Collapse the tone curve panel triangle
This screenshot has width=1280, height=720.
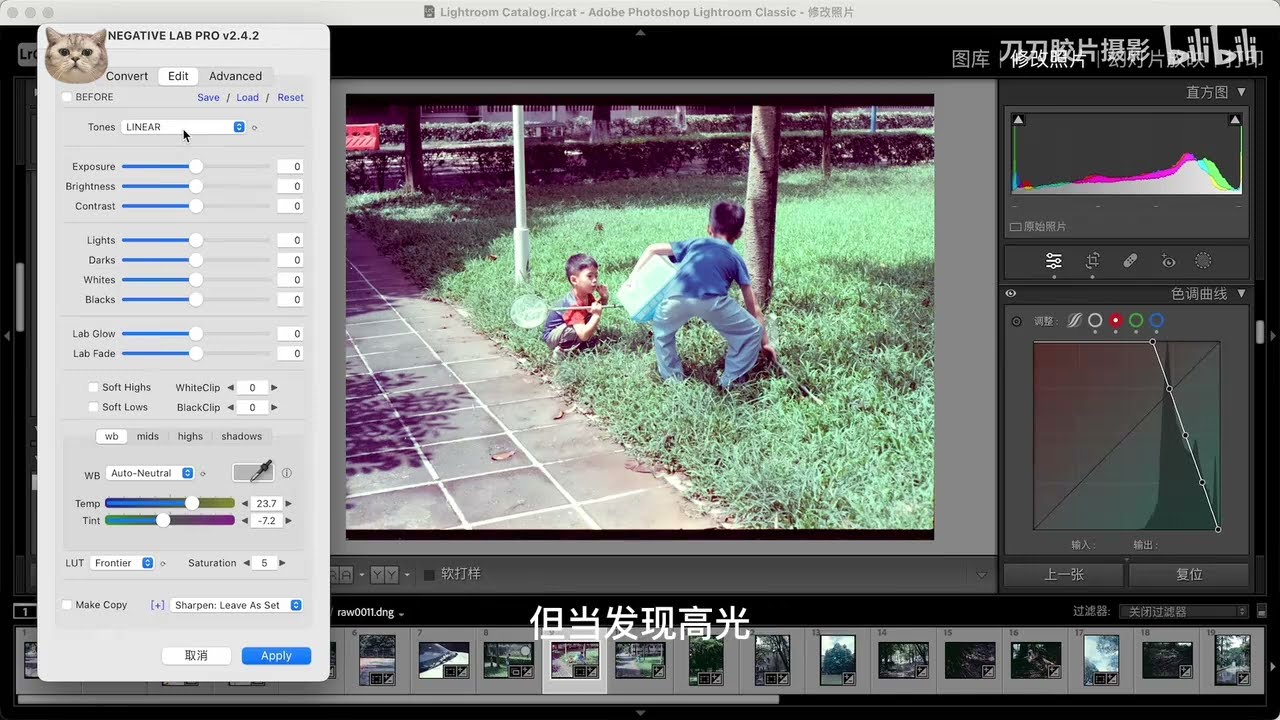point(1241,293)
